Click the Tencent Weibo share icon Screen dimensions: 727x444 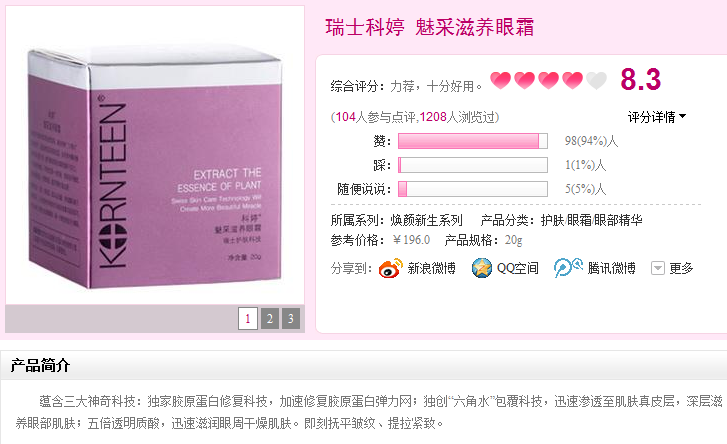pos(568,267)
